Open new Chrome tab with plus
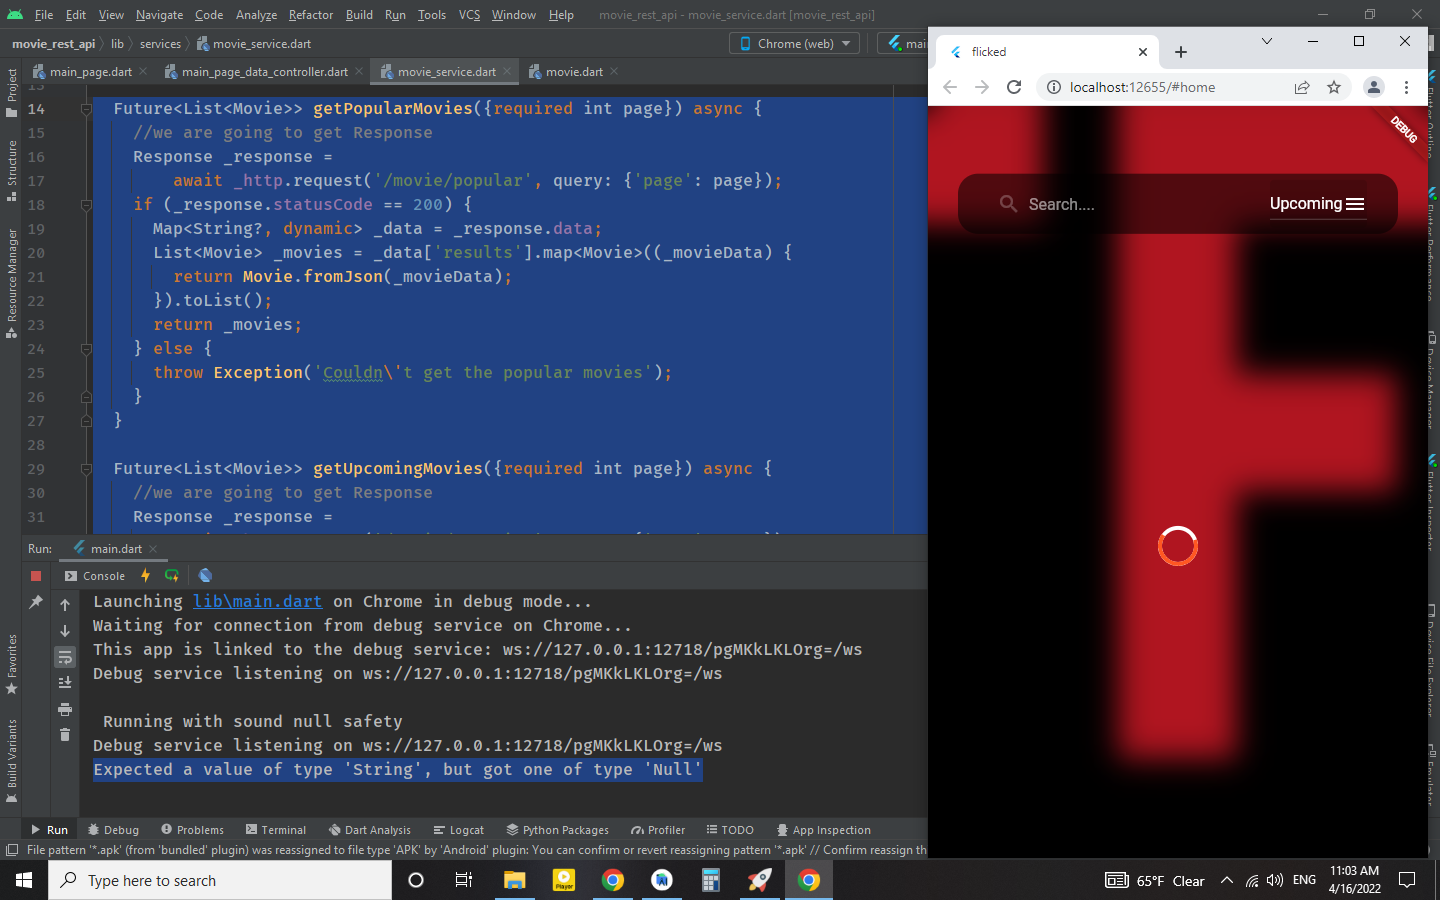 click(x=1181, y=52)
